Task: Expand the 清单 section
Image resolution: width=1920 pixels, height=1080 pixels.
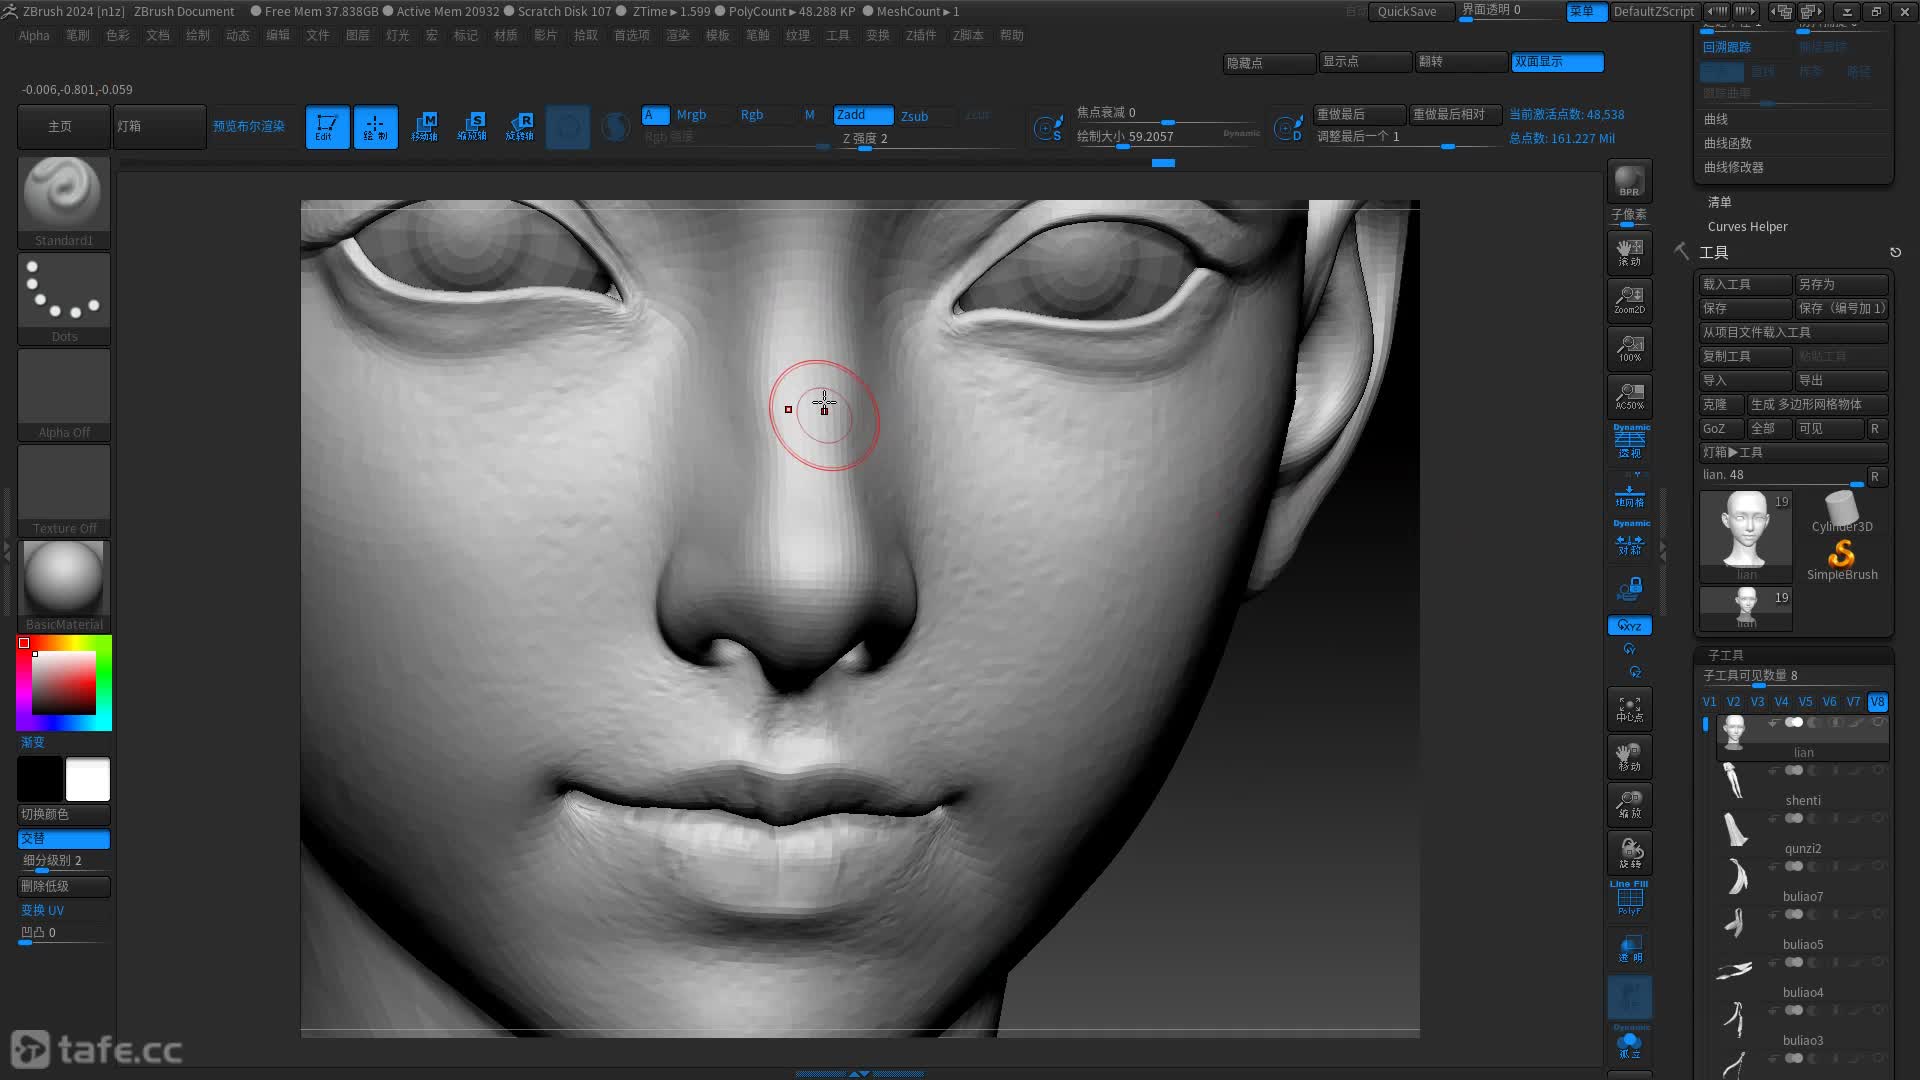Action: [x=1720, y=202]
